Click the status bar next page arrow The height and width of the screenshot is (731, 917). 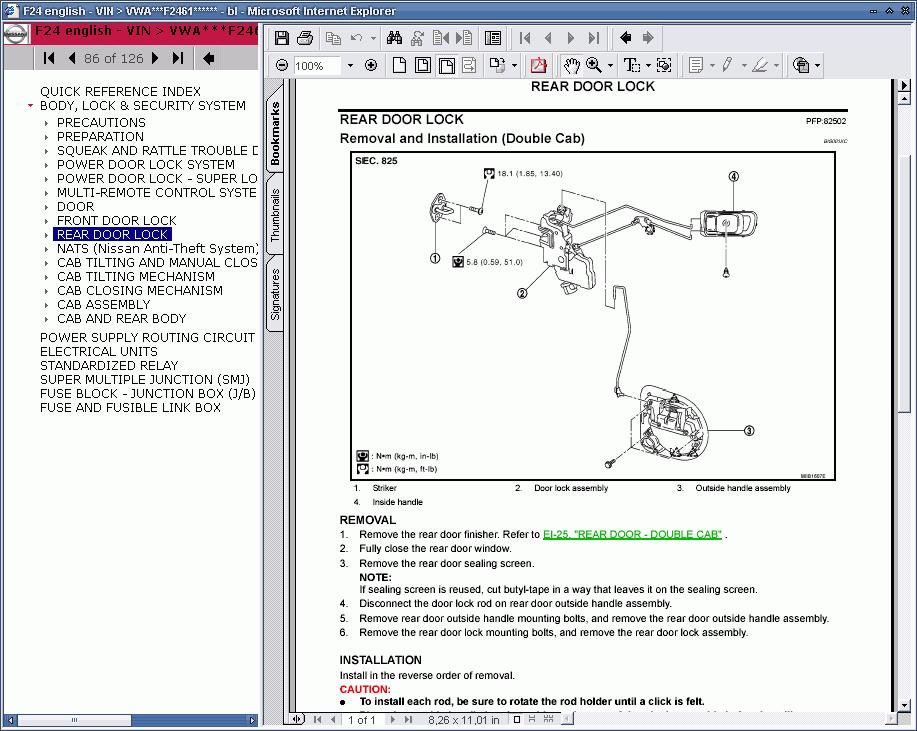tap(393, 719)
